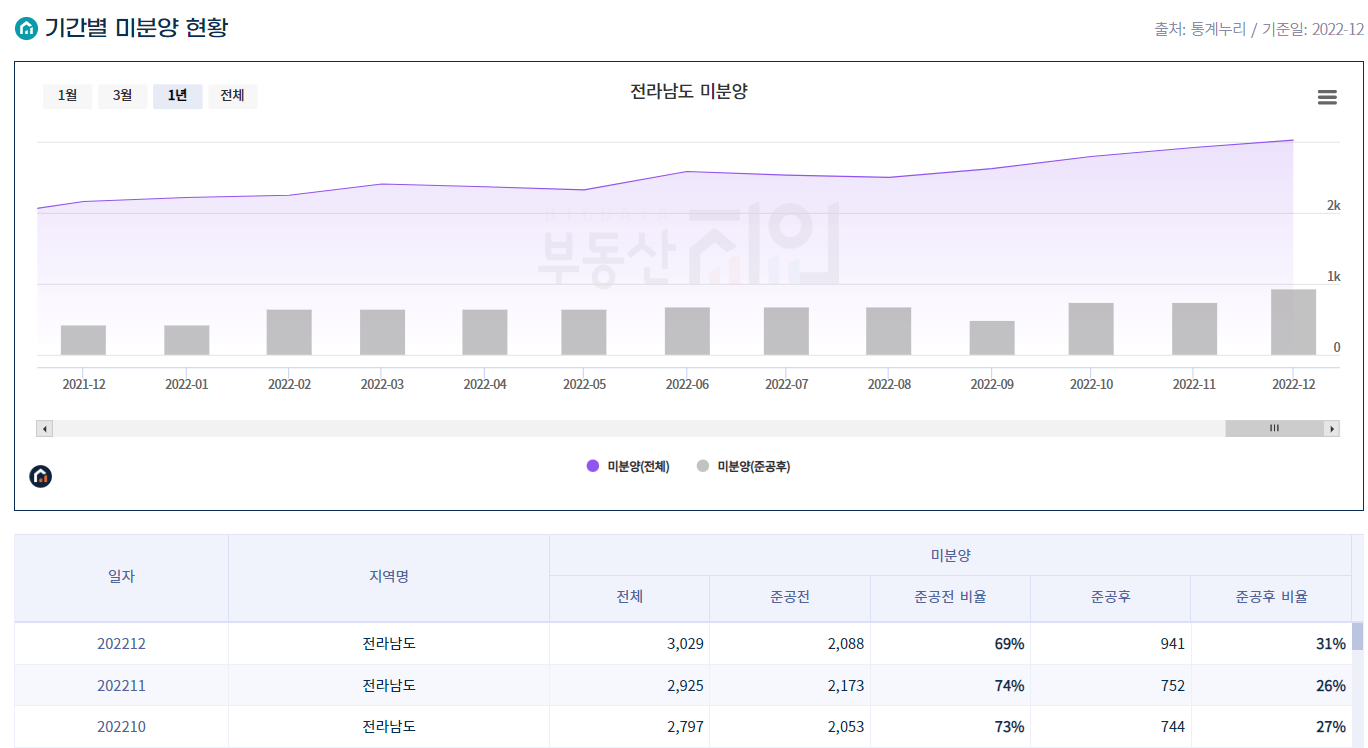This screenshot has width=1368, height=748.
Task: Click 전라남도 in the 202212 row
Action: 389,644
